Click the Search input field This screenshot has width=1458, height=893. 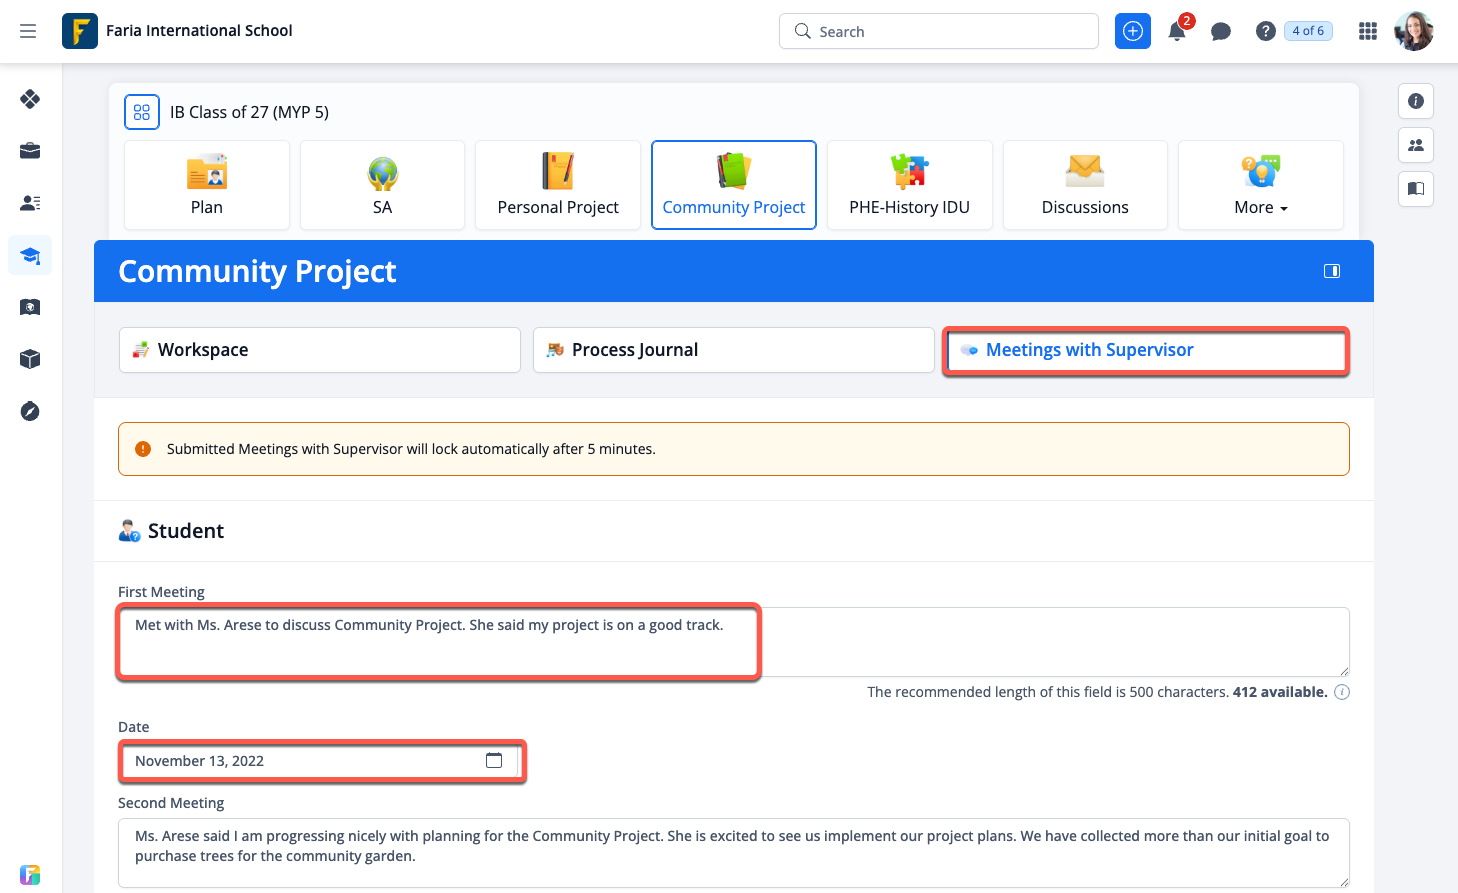[x=938, y=31]
